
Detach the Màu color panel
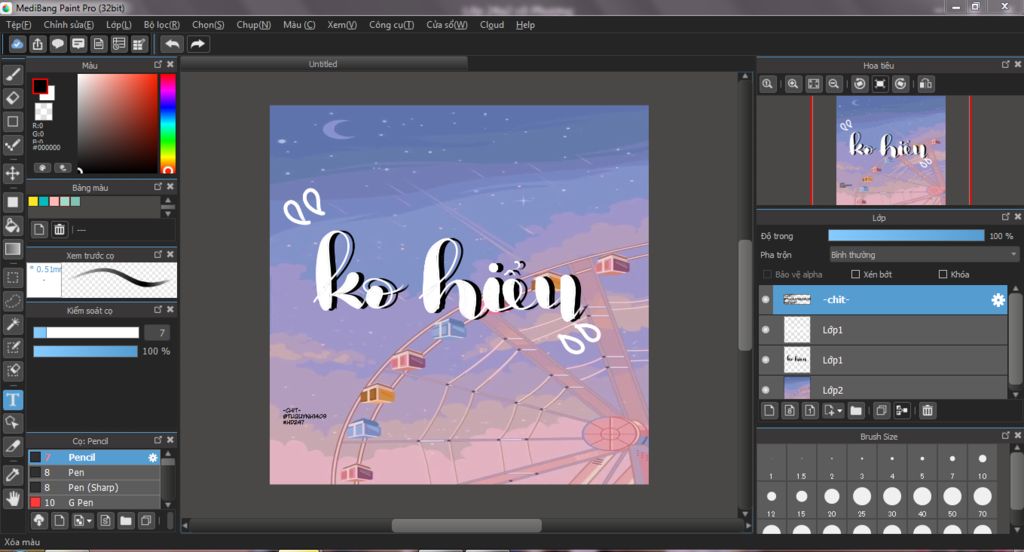pyautogui.click(x=158, y=64)
